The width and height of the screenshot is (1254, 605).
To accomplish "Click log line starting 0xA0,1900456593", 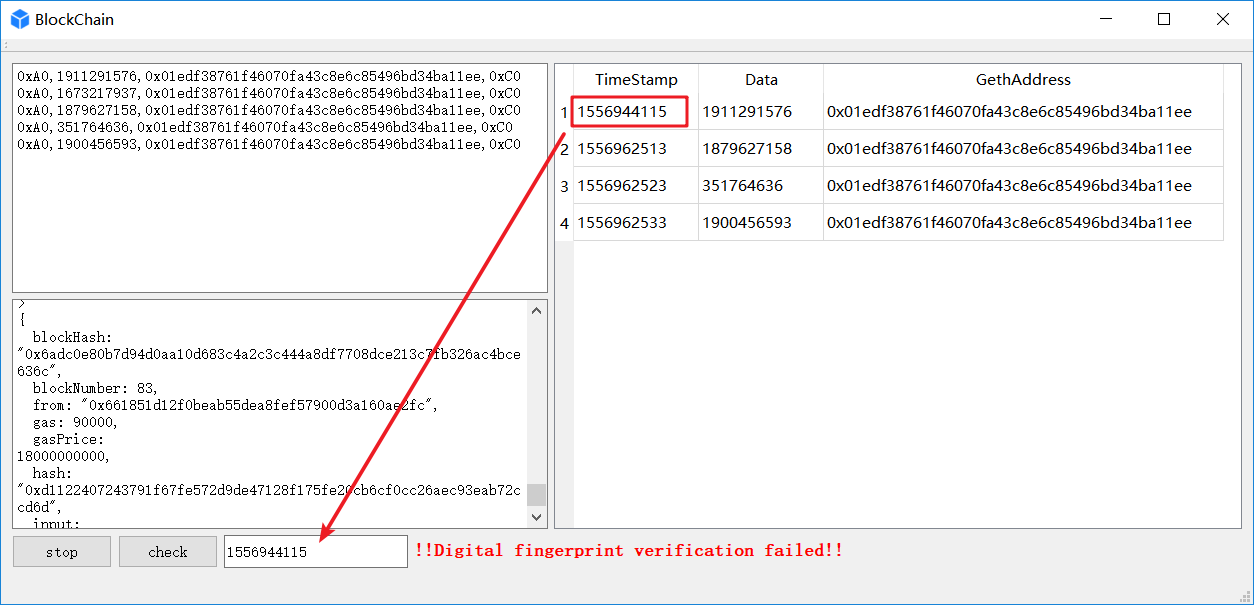I will (269, 144).
